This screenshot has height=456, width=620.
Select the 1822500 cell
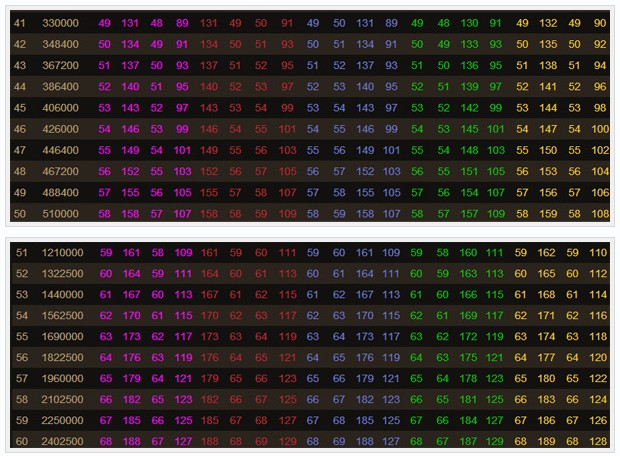(x=62, y=358)
